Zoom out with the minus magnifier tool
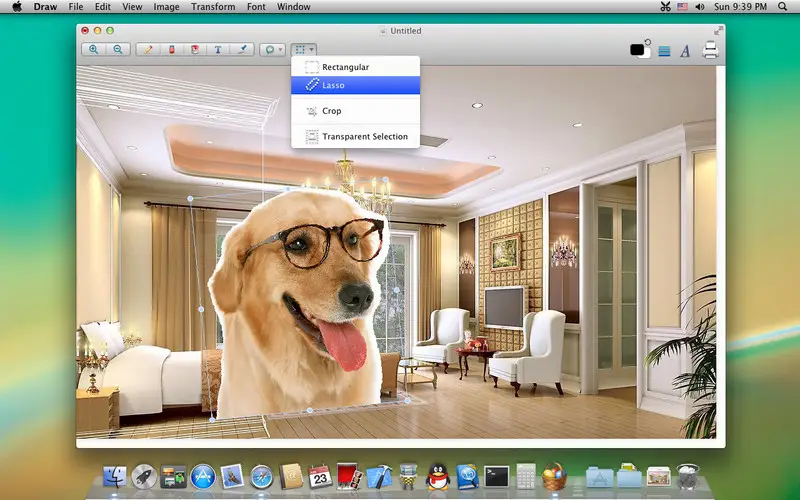Screen dimensions: 800x500 pyautogui.click(x=118, y=49)
